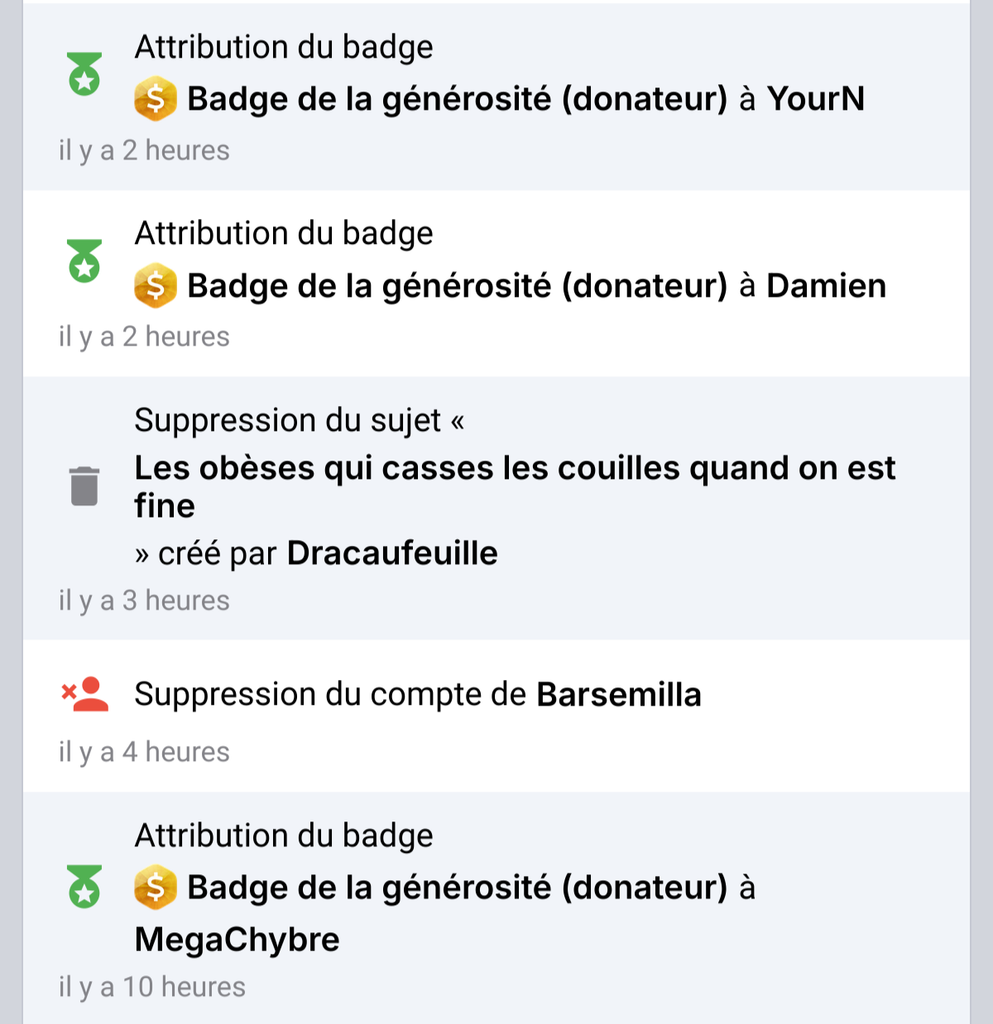Open YourN's user profile link
This screenshot has width=993, height=1024.
pos(815,99)
